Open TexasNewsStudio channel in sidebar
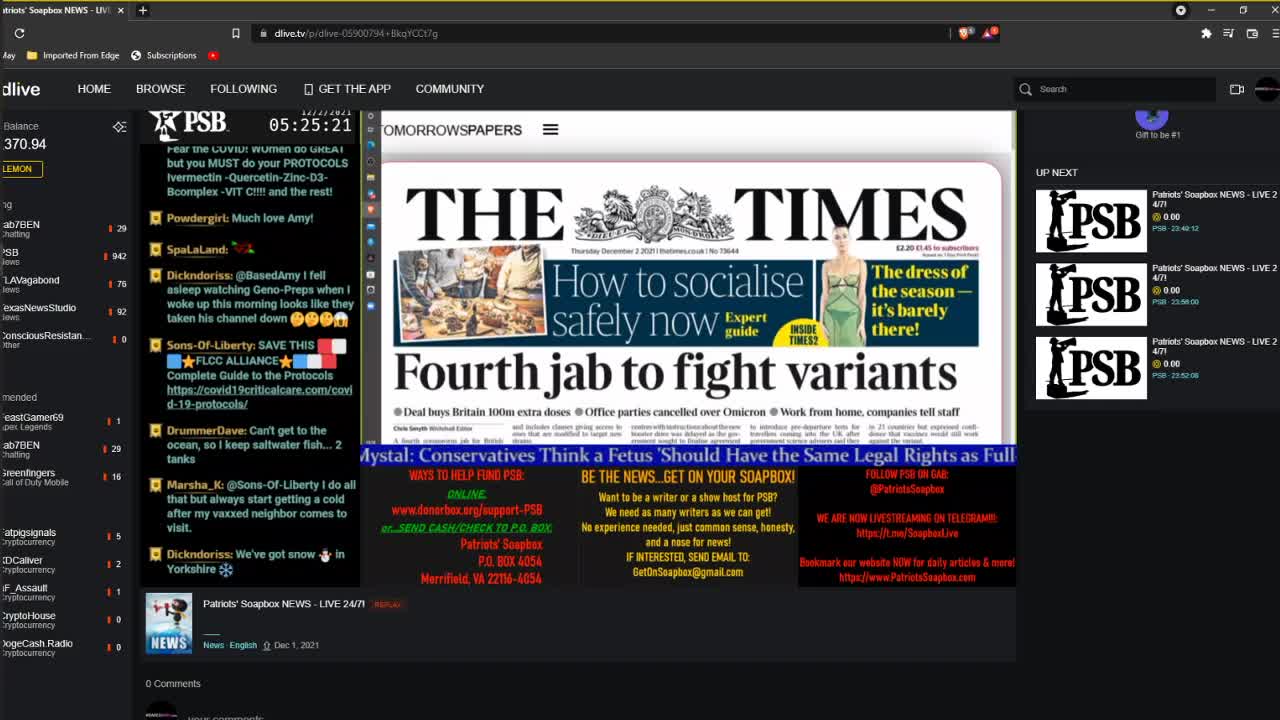The image size is (1280, 720). [x=64, y=311]
